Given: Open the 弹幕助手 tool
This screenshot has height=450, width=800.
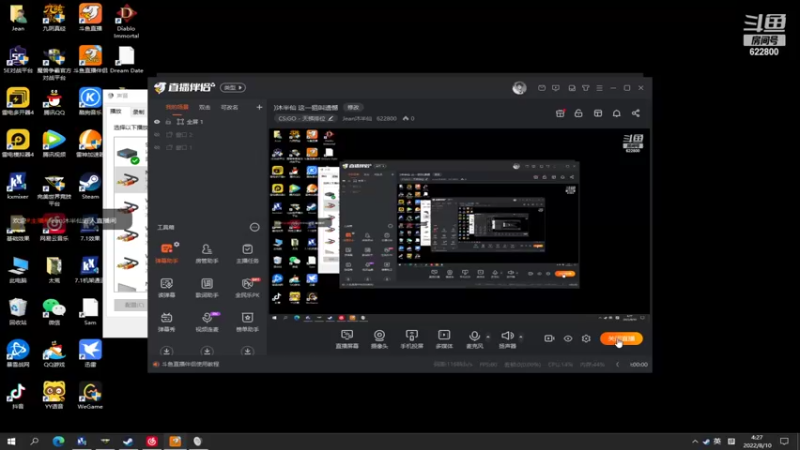Looking at the screenshot, I should 166,253.
